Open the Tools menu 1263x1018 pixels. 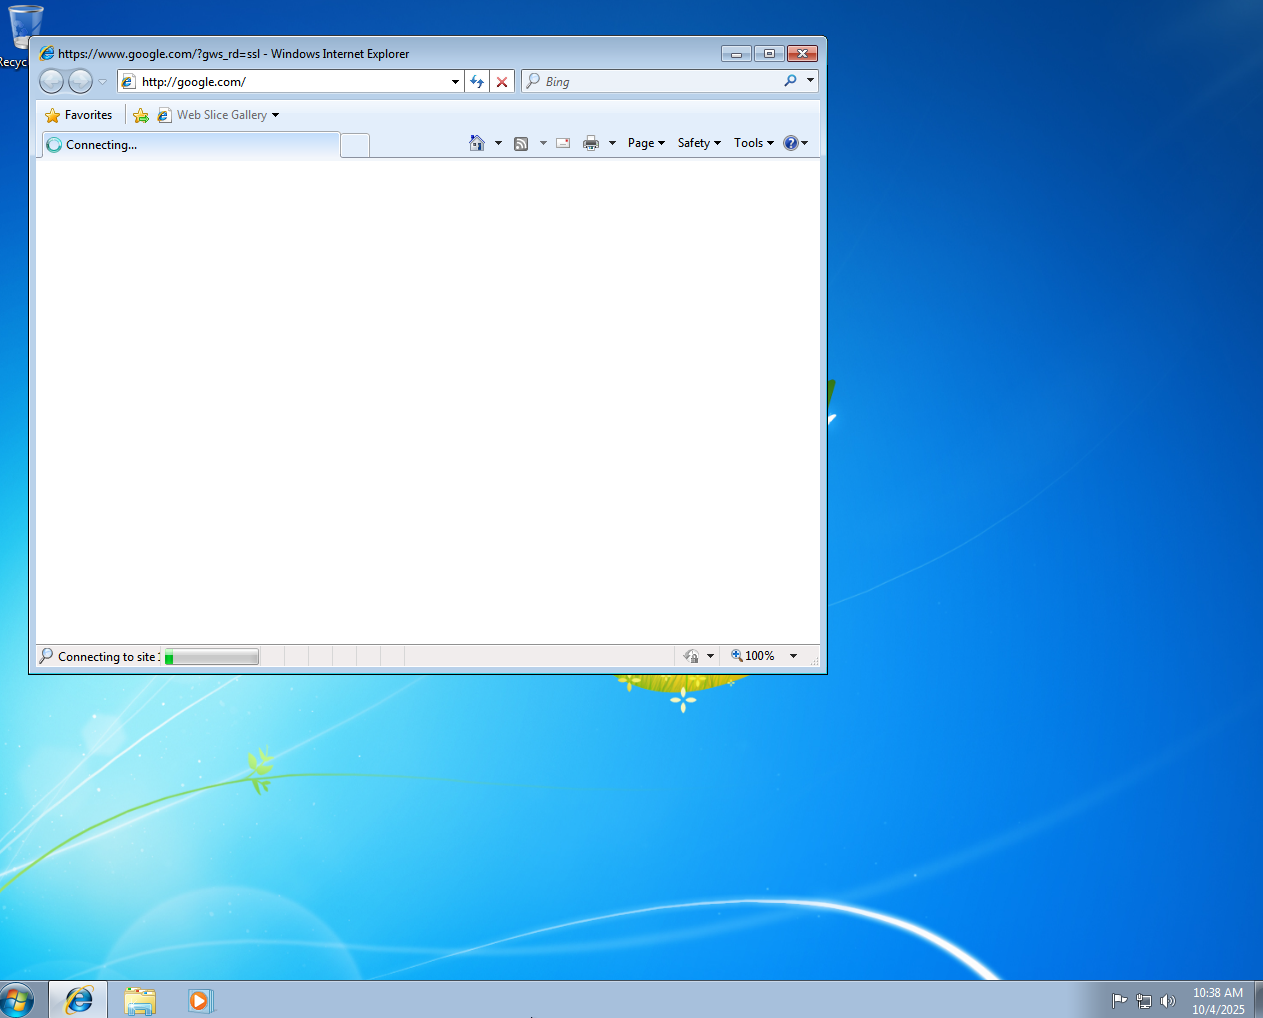(754, 143)
